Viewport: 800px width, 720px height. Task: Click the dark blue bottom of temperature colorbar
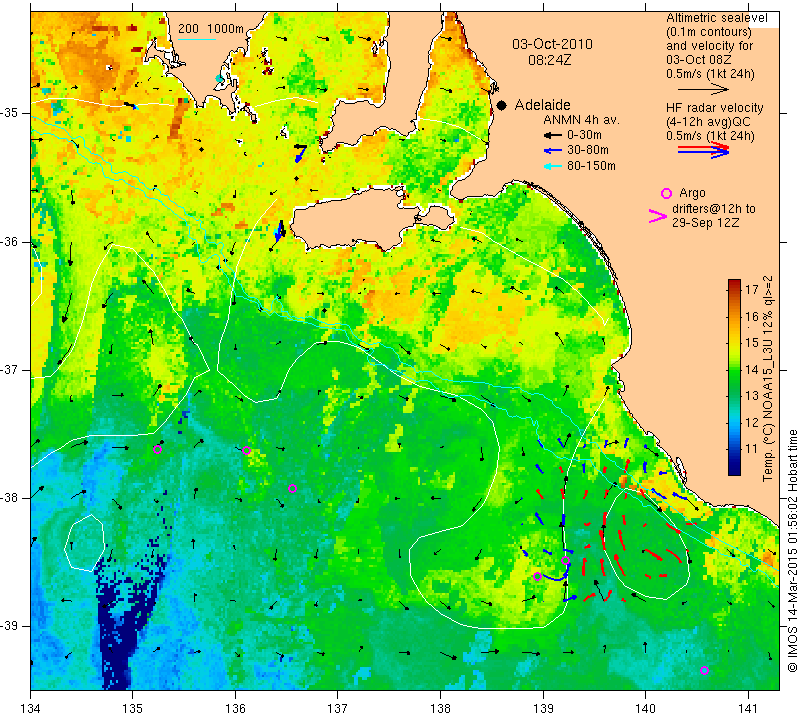point(734,469)
